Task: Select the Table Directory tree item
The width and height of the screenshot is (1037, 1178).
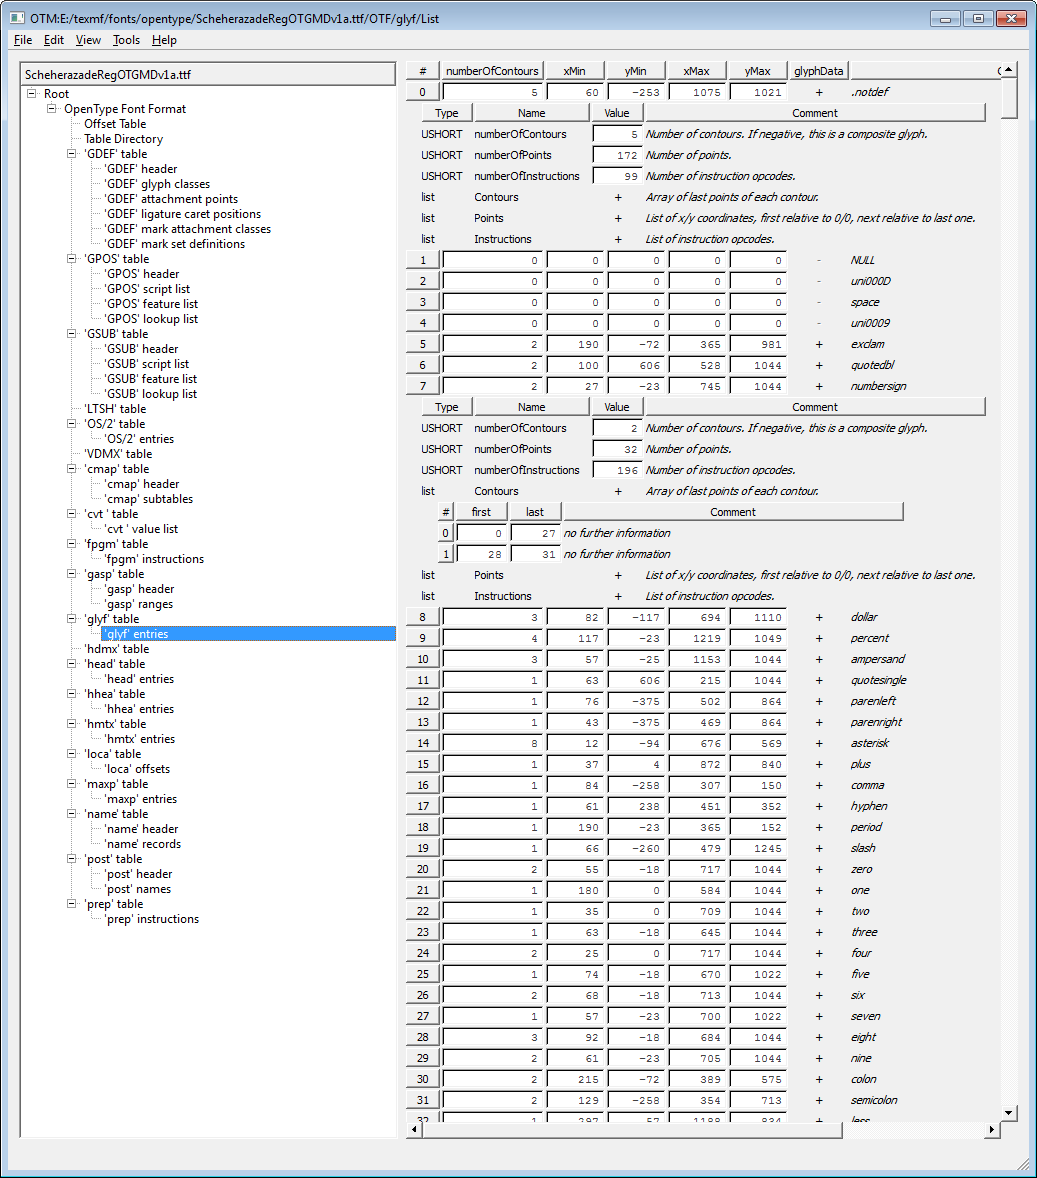Action: tap(123, 139)
